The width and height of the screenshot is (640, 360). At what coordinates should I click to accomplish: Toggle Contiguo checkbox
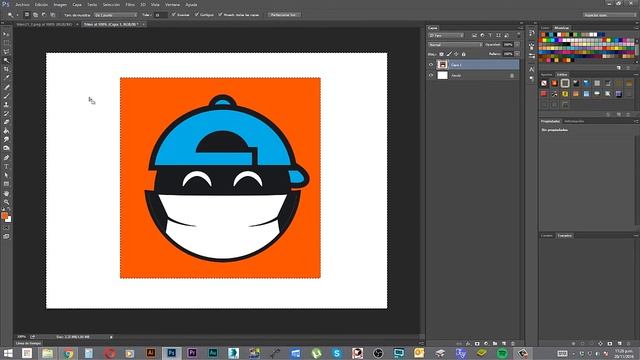196,14
